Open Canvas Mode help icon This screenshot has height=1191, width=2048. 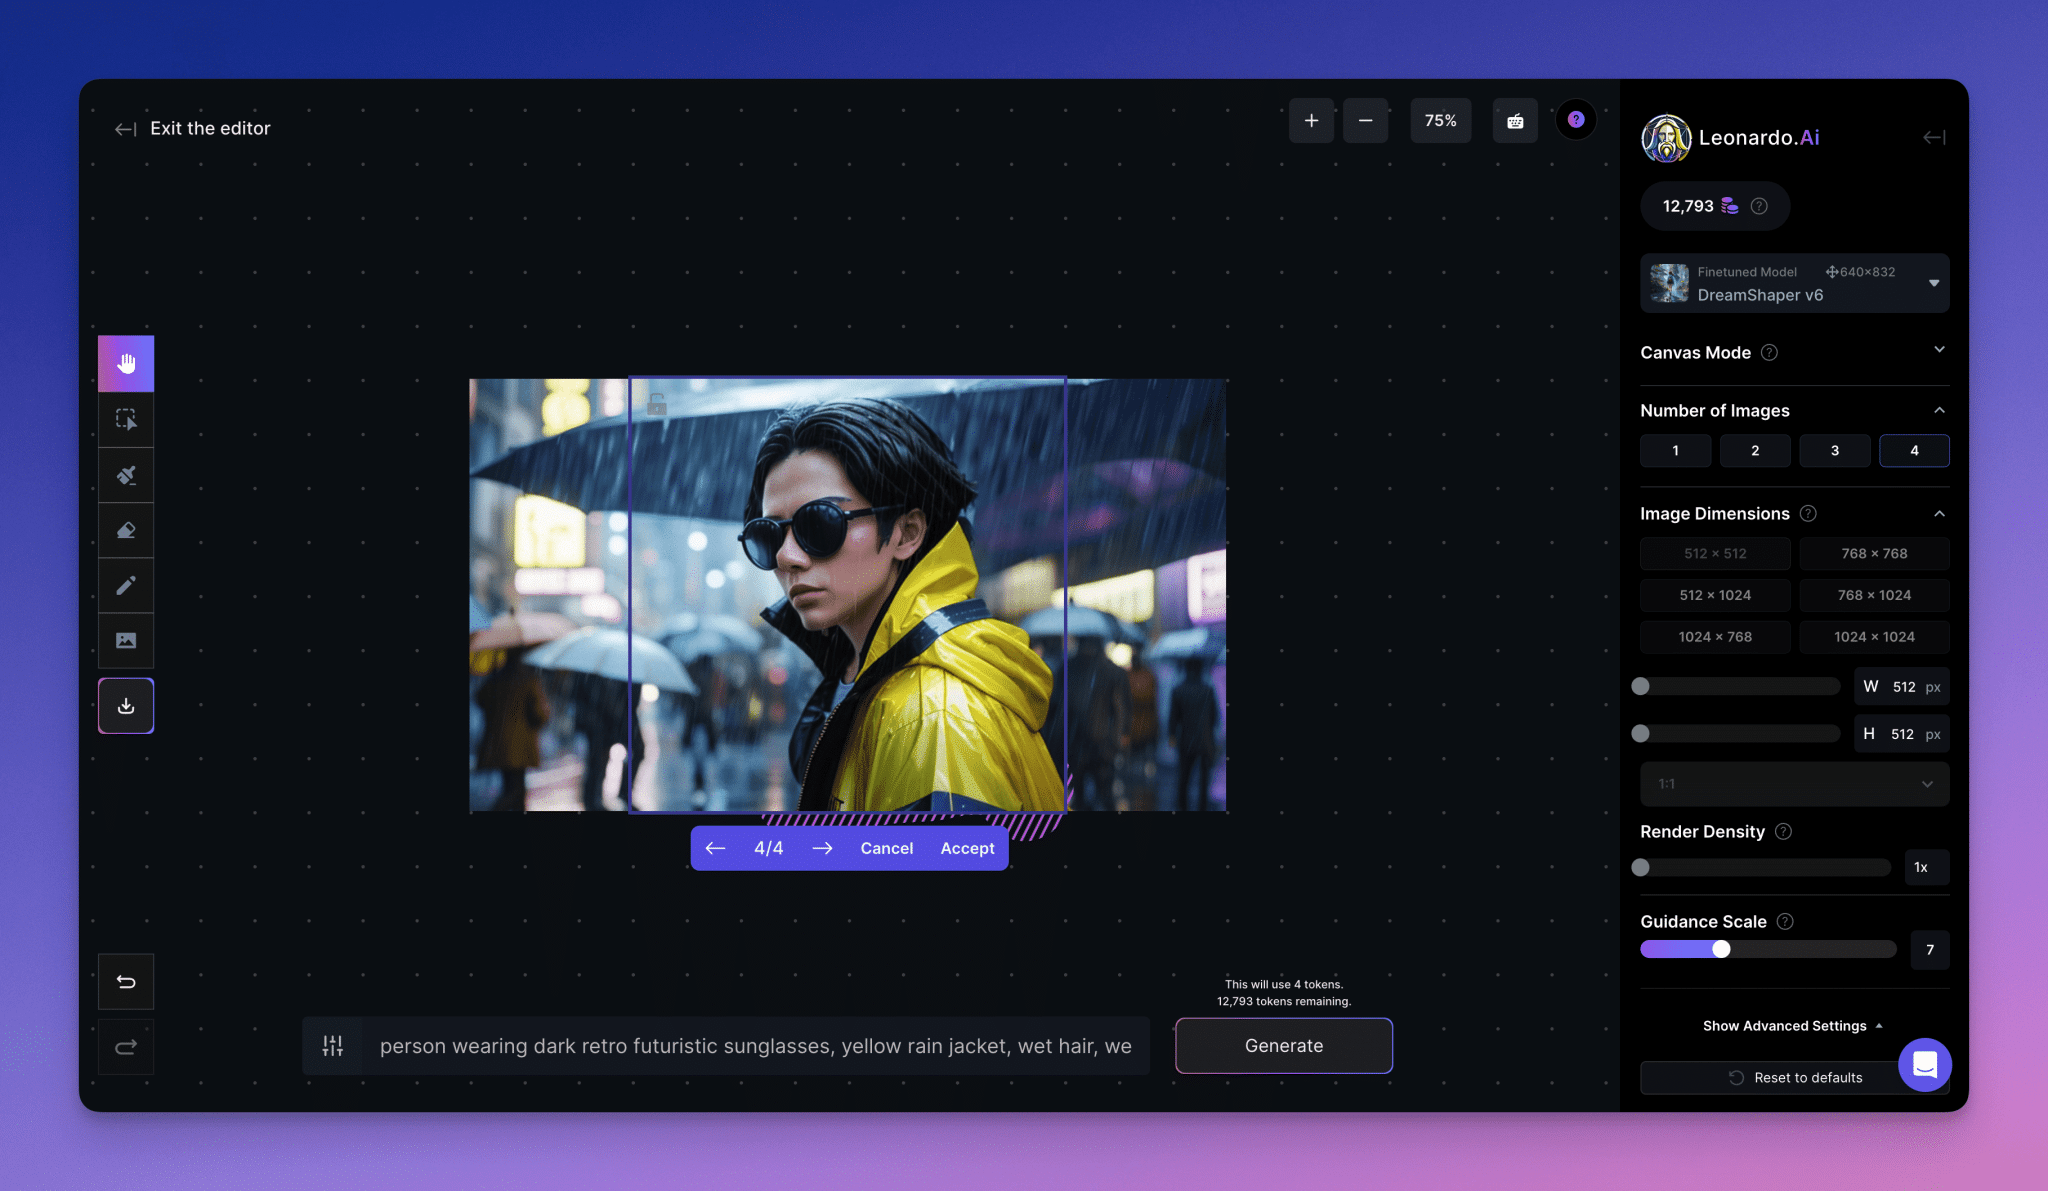tap(1769, 352)
